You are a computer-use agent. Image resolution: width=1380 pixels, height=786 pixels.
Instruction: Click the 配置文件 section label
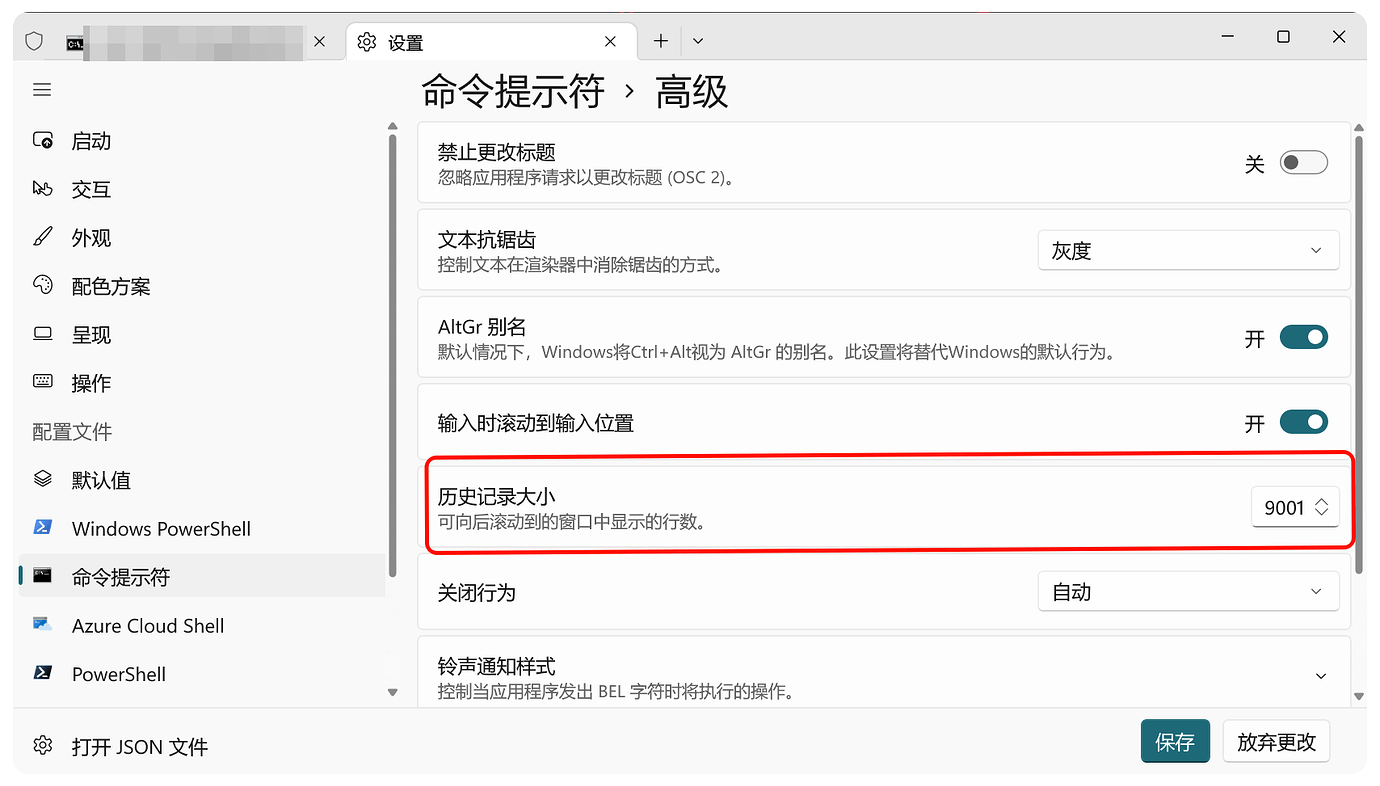(x=72, y=431)
